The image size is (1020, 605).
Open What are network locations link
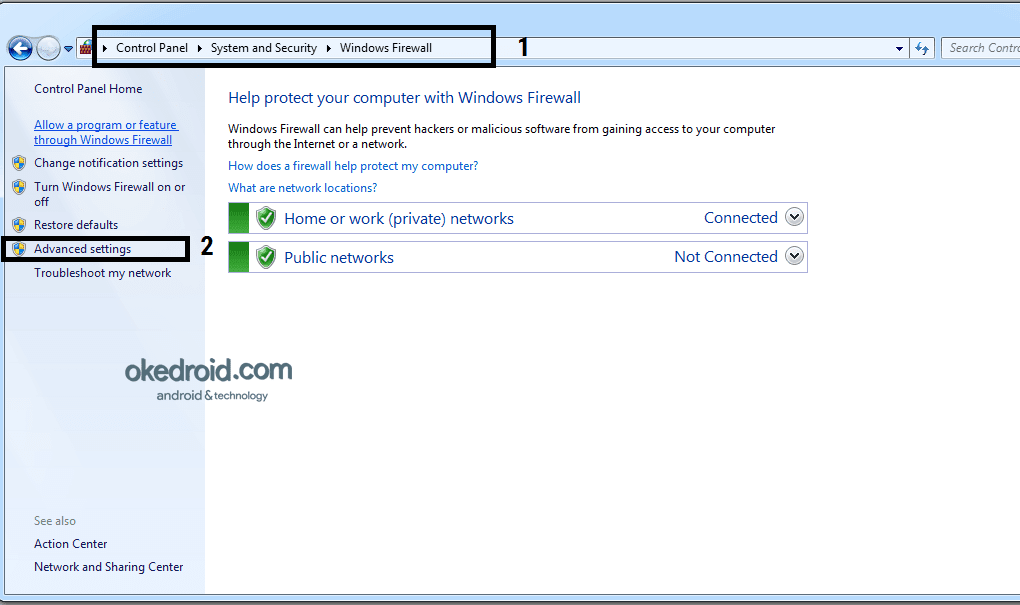point(302,188)
